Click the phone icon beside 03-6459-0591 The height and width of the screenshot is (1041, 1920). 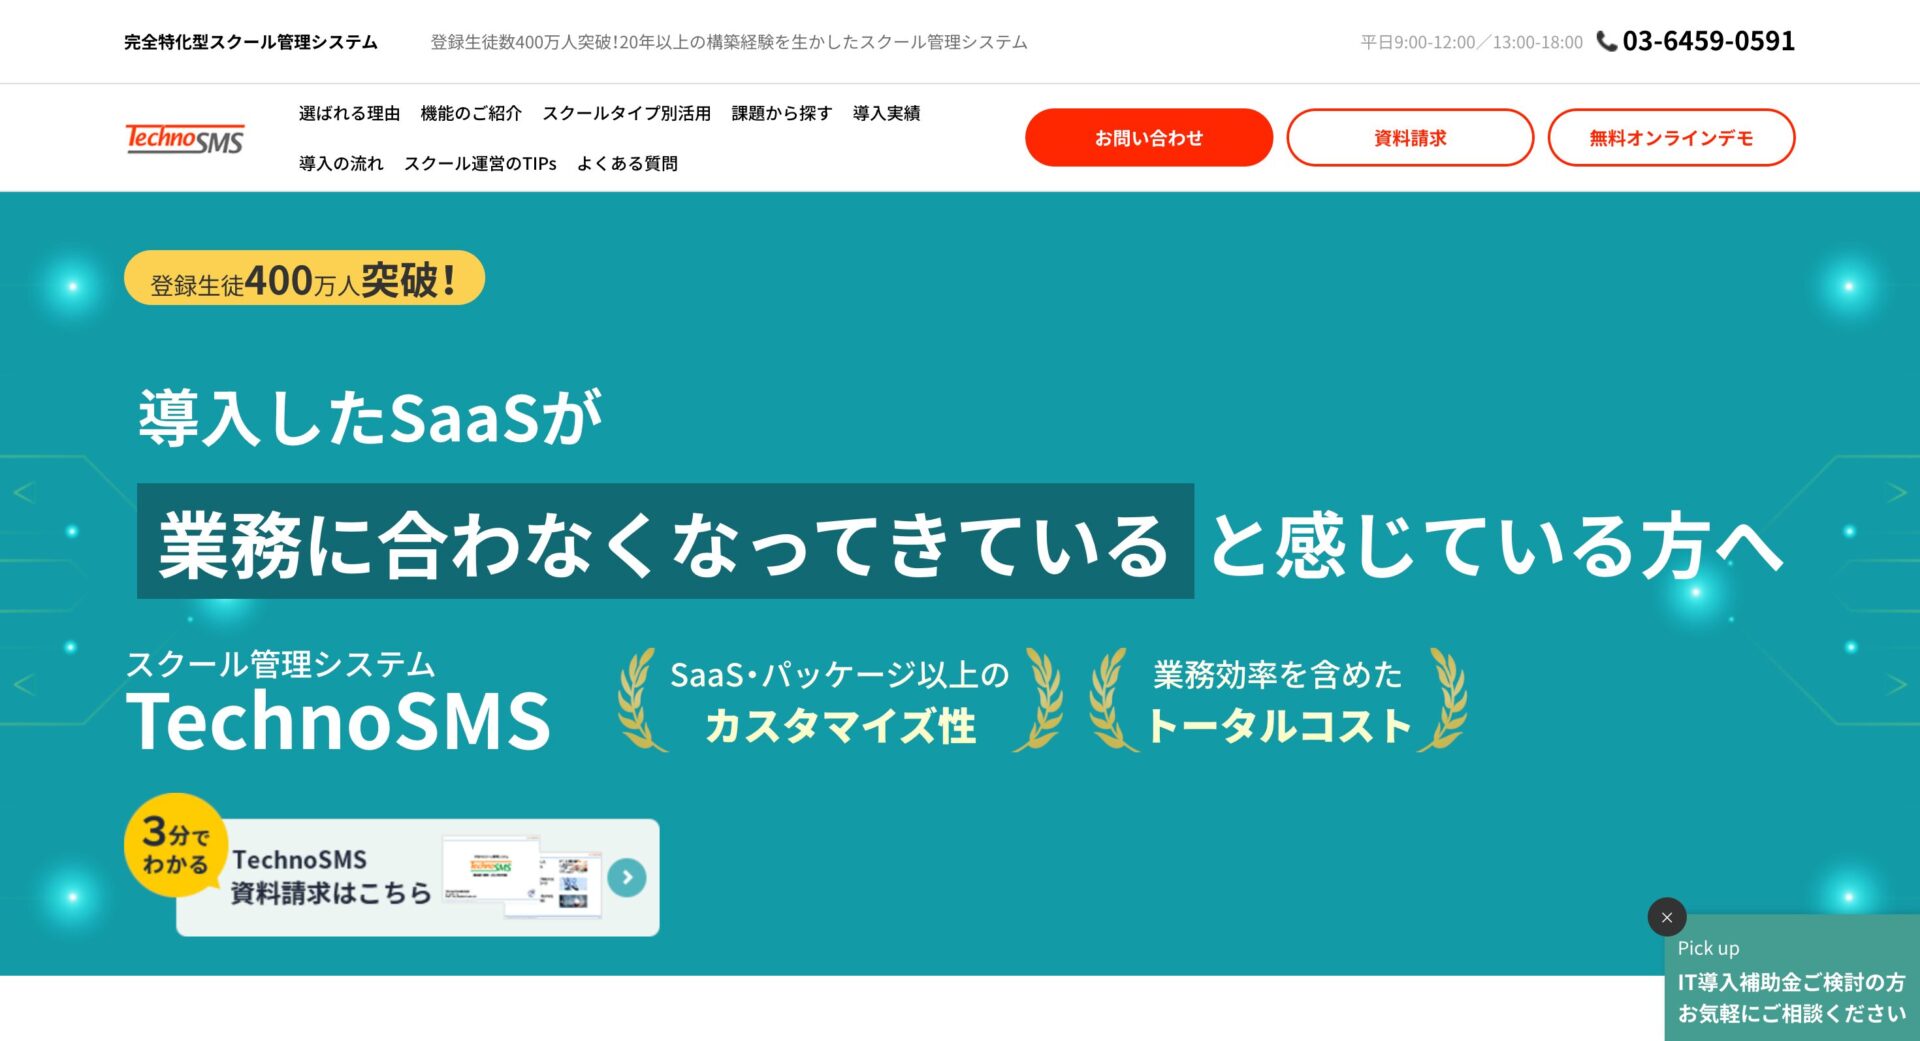click(x=1606, y=41)
